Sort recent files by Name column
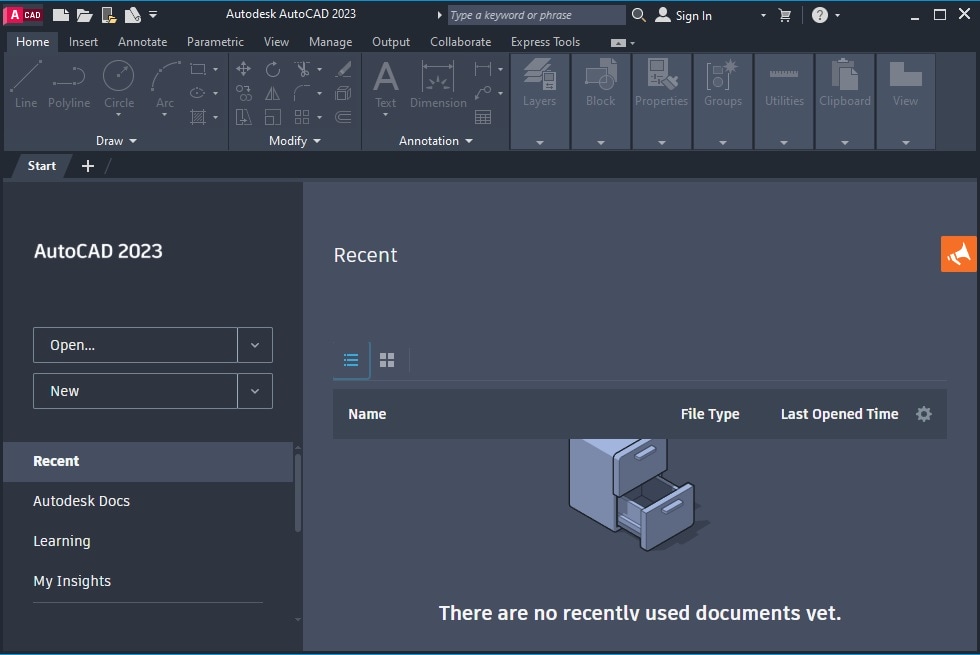Viewport: 980px width, 655px height. [x=367, y=414]
